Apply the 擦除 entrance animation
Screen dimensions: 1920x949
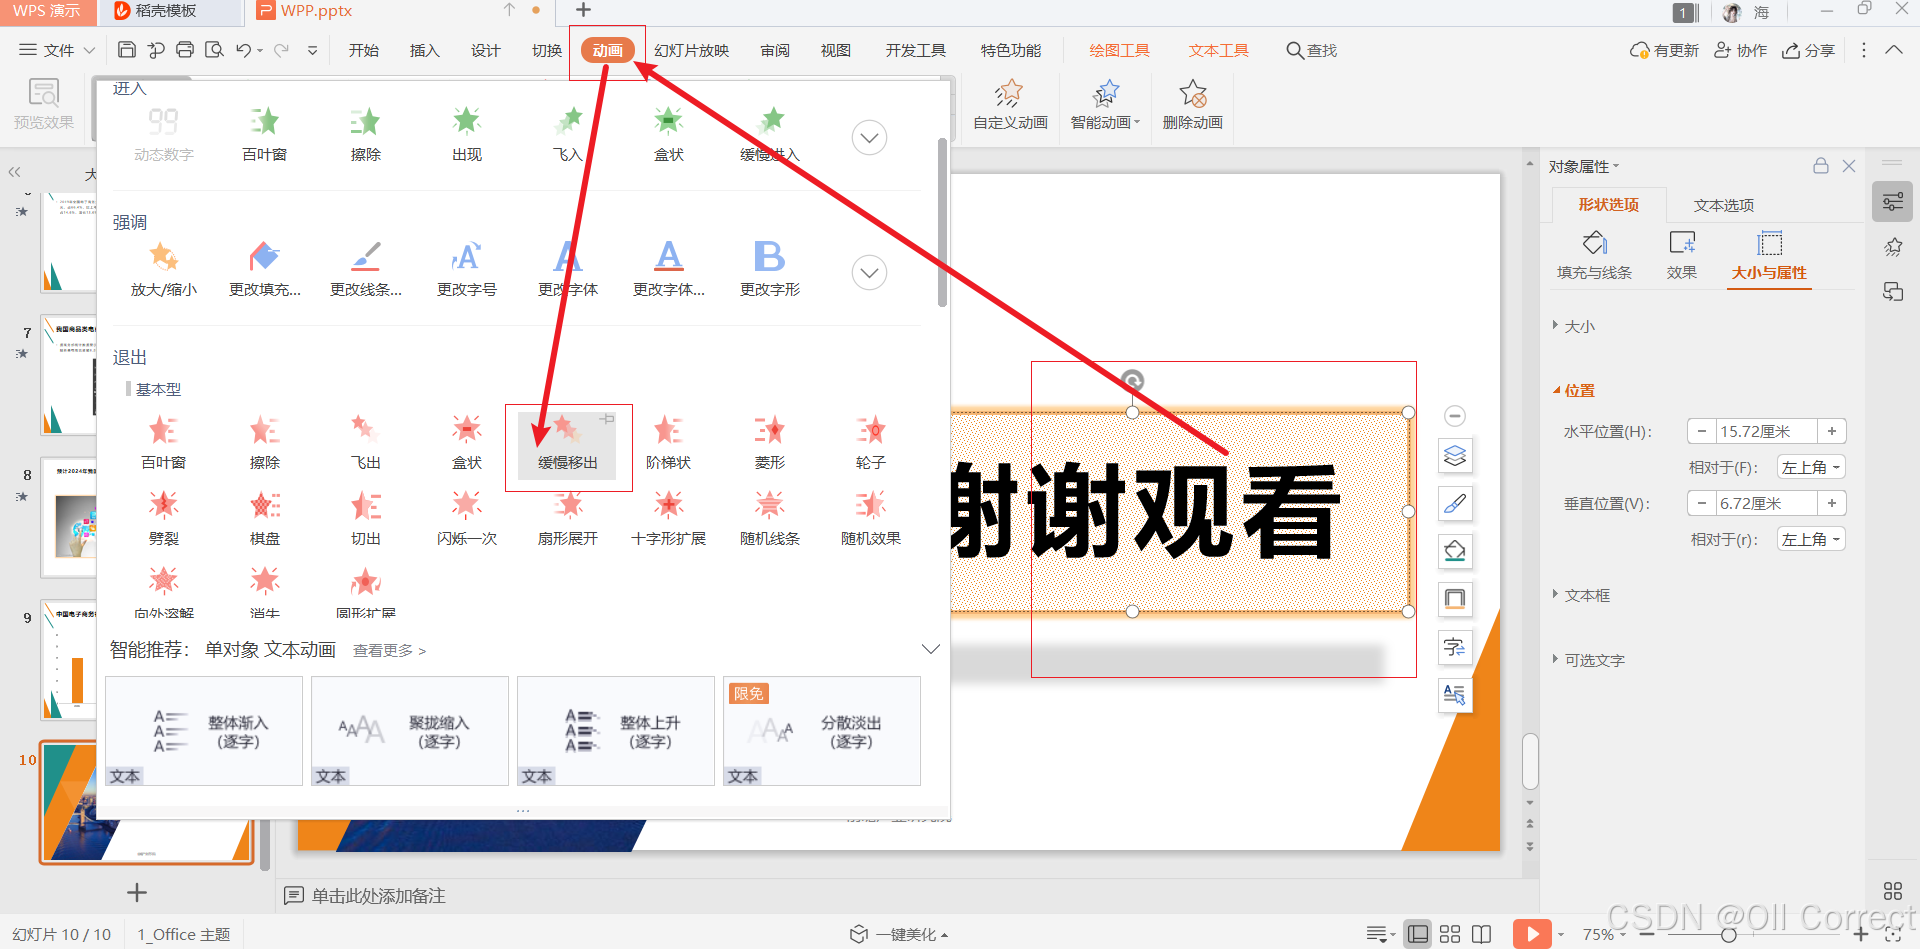click(365, 134)
